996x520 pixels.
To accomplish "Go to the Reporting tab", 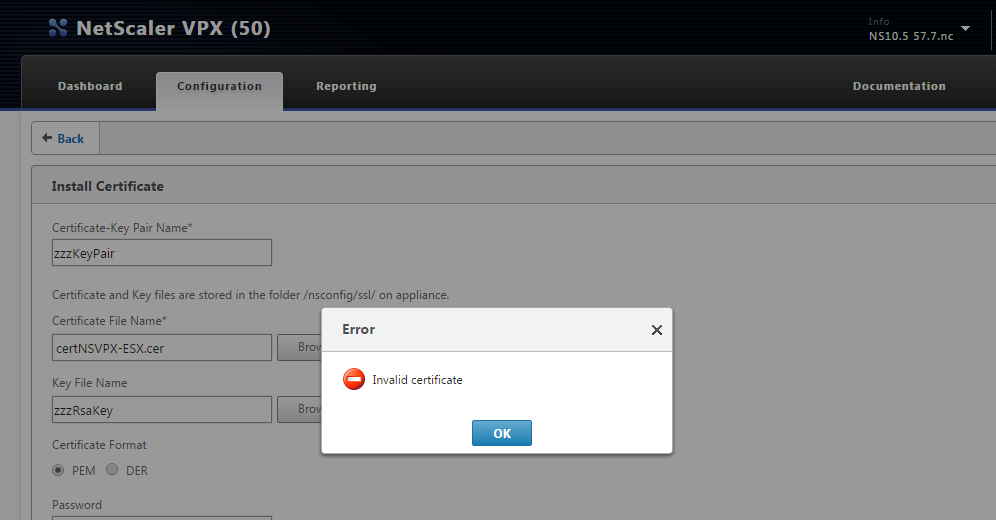I will click(x=346, y=86).
